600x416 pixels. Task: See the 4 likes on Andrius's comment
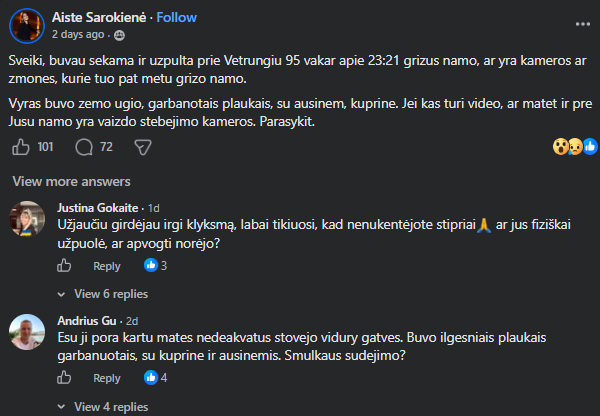(155, 378)
